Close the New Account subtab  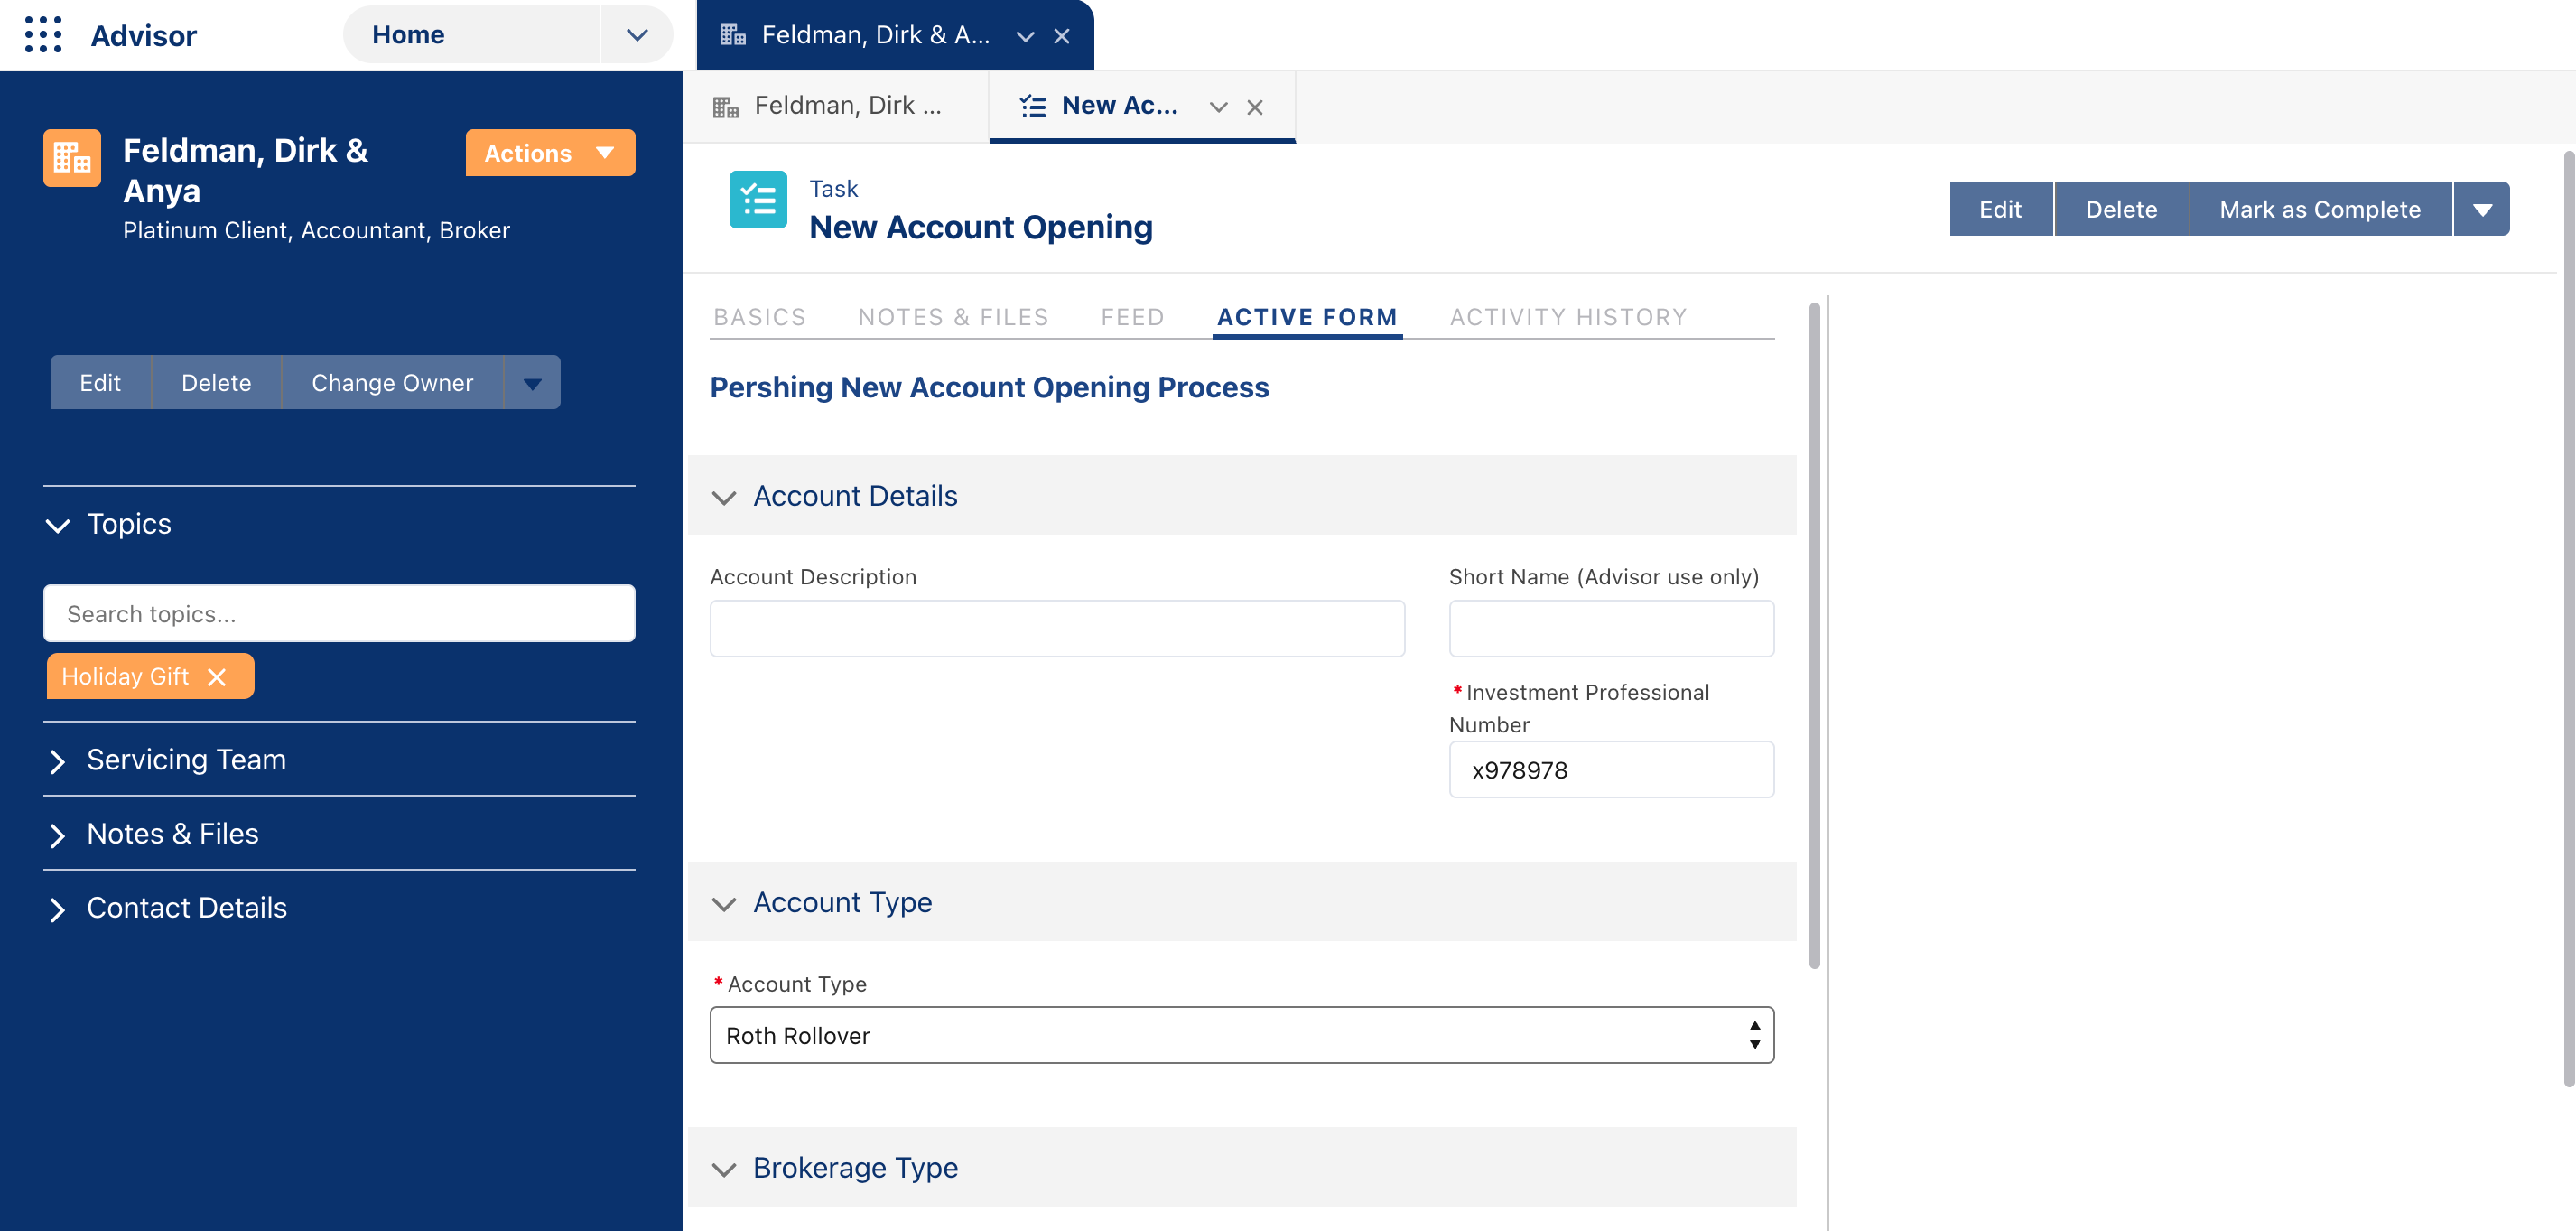pos(1255,107)
